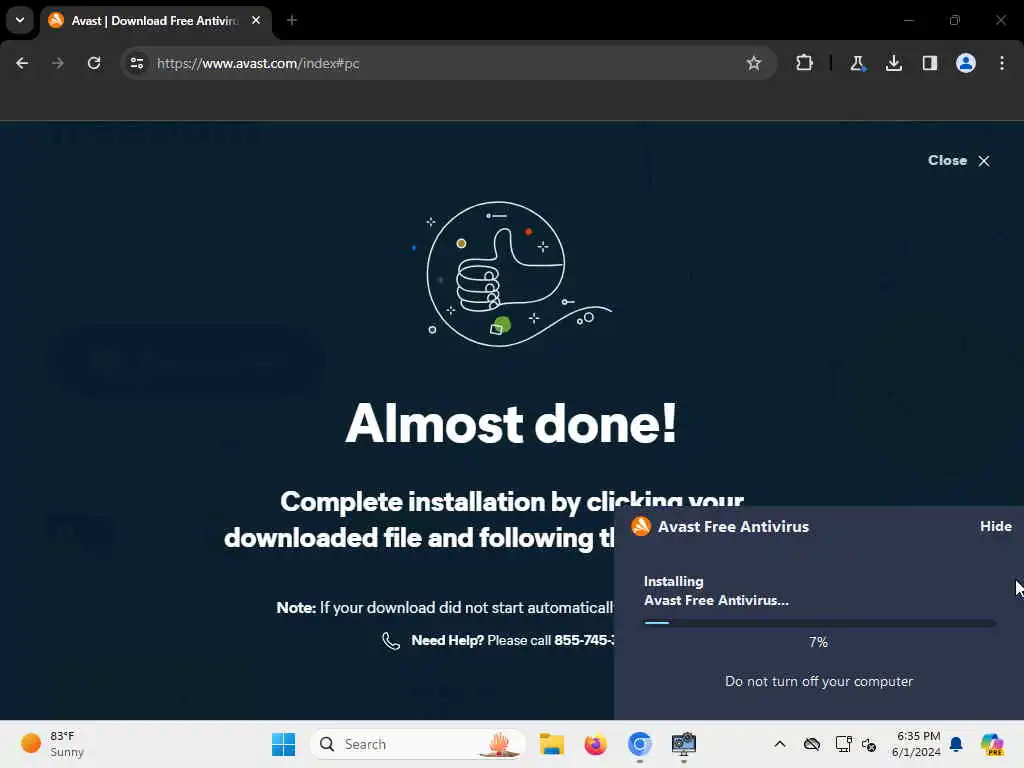Launch Firefox from the taskbar
This screenshot has height=768, width=1024.
tap(595, 744)
